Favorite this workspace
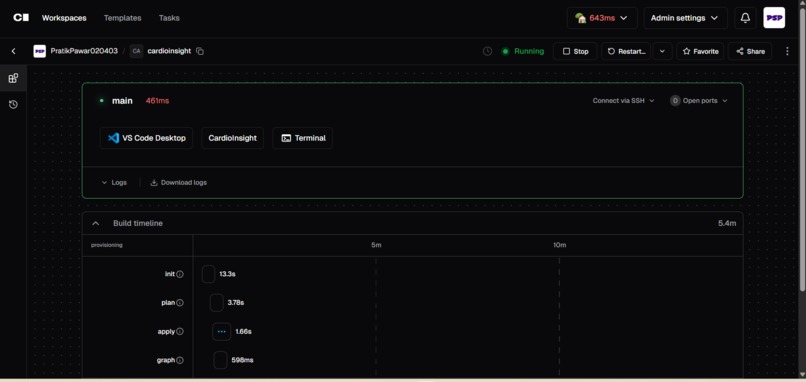Viewport: 806px width, 382px height. 700,51
